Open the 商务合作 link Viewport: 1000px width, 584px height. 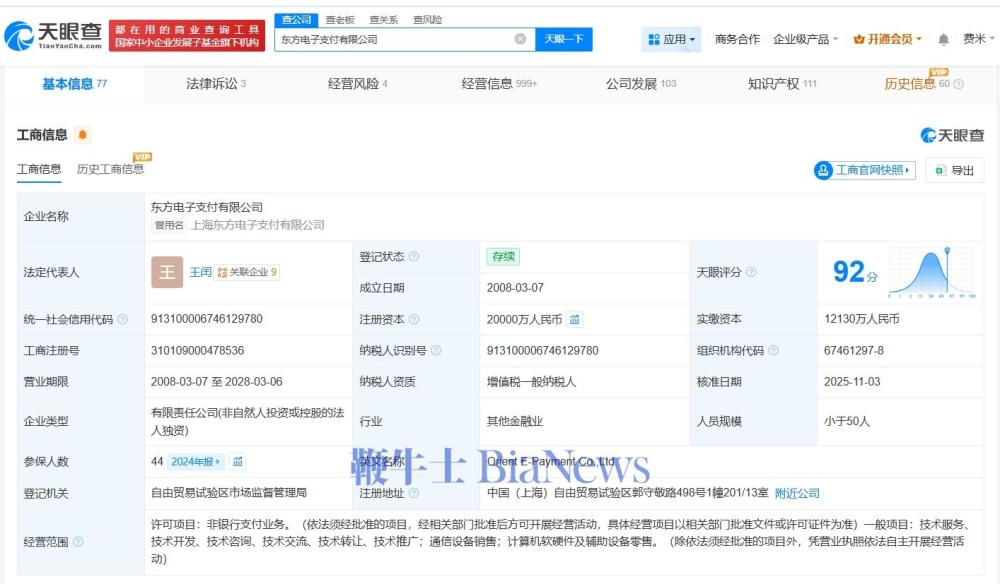pos(737,40)
